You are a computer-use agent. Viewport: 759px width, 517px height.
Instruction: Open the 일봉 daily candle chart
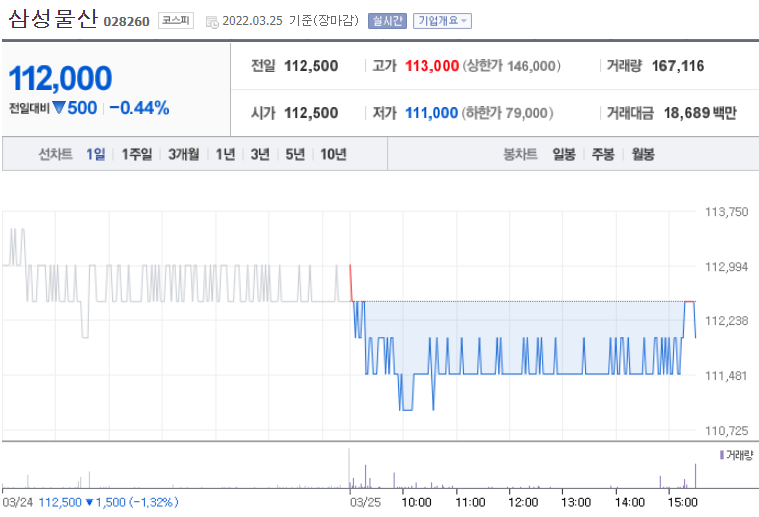pos(564,154)
